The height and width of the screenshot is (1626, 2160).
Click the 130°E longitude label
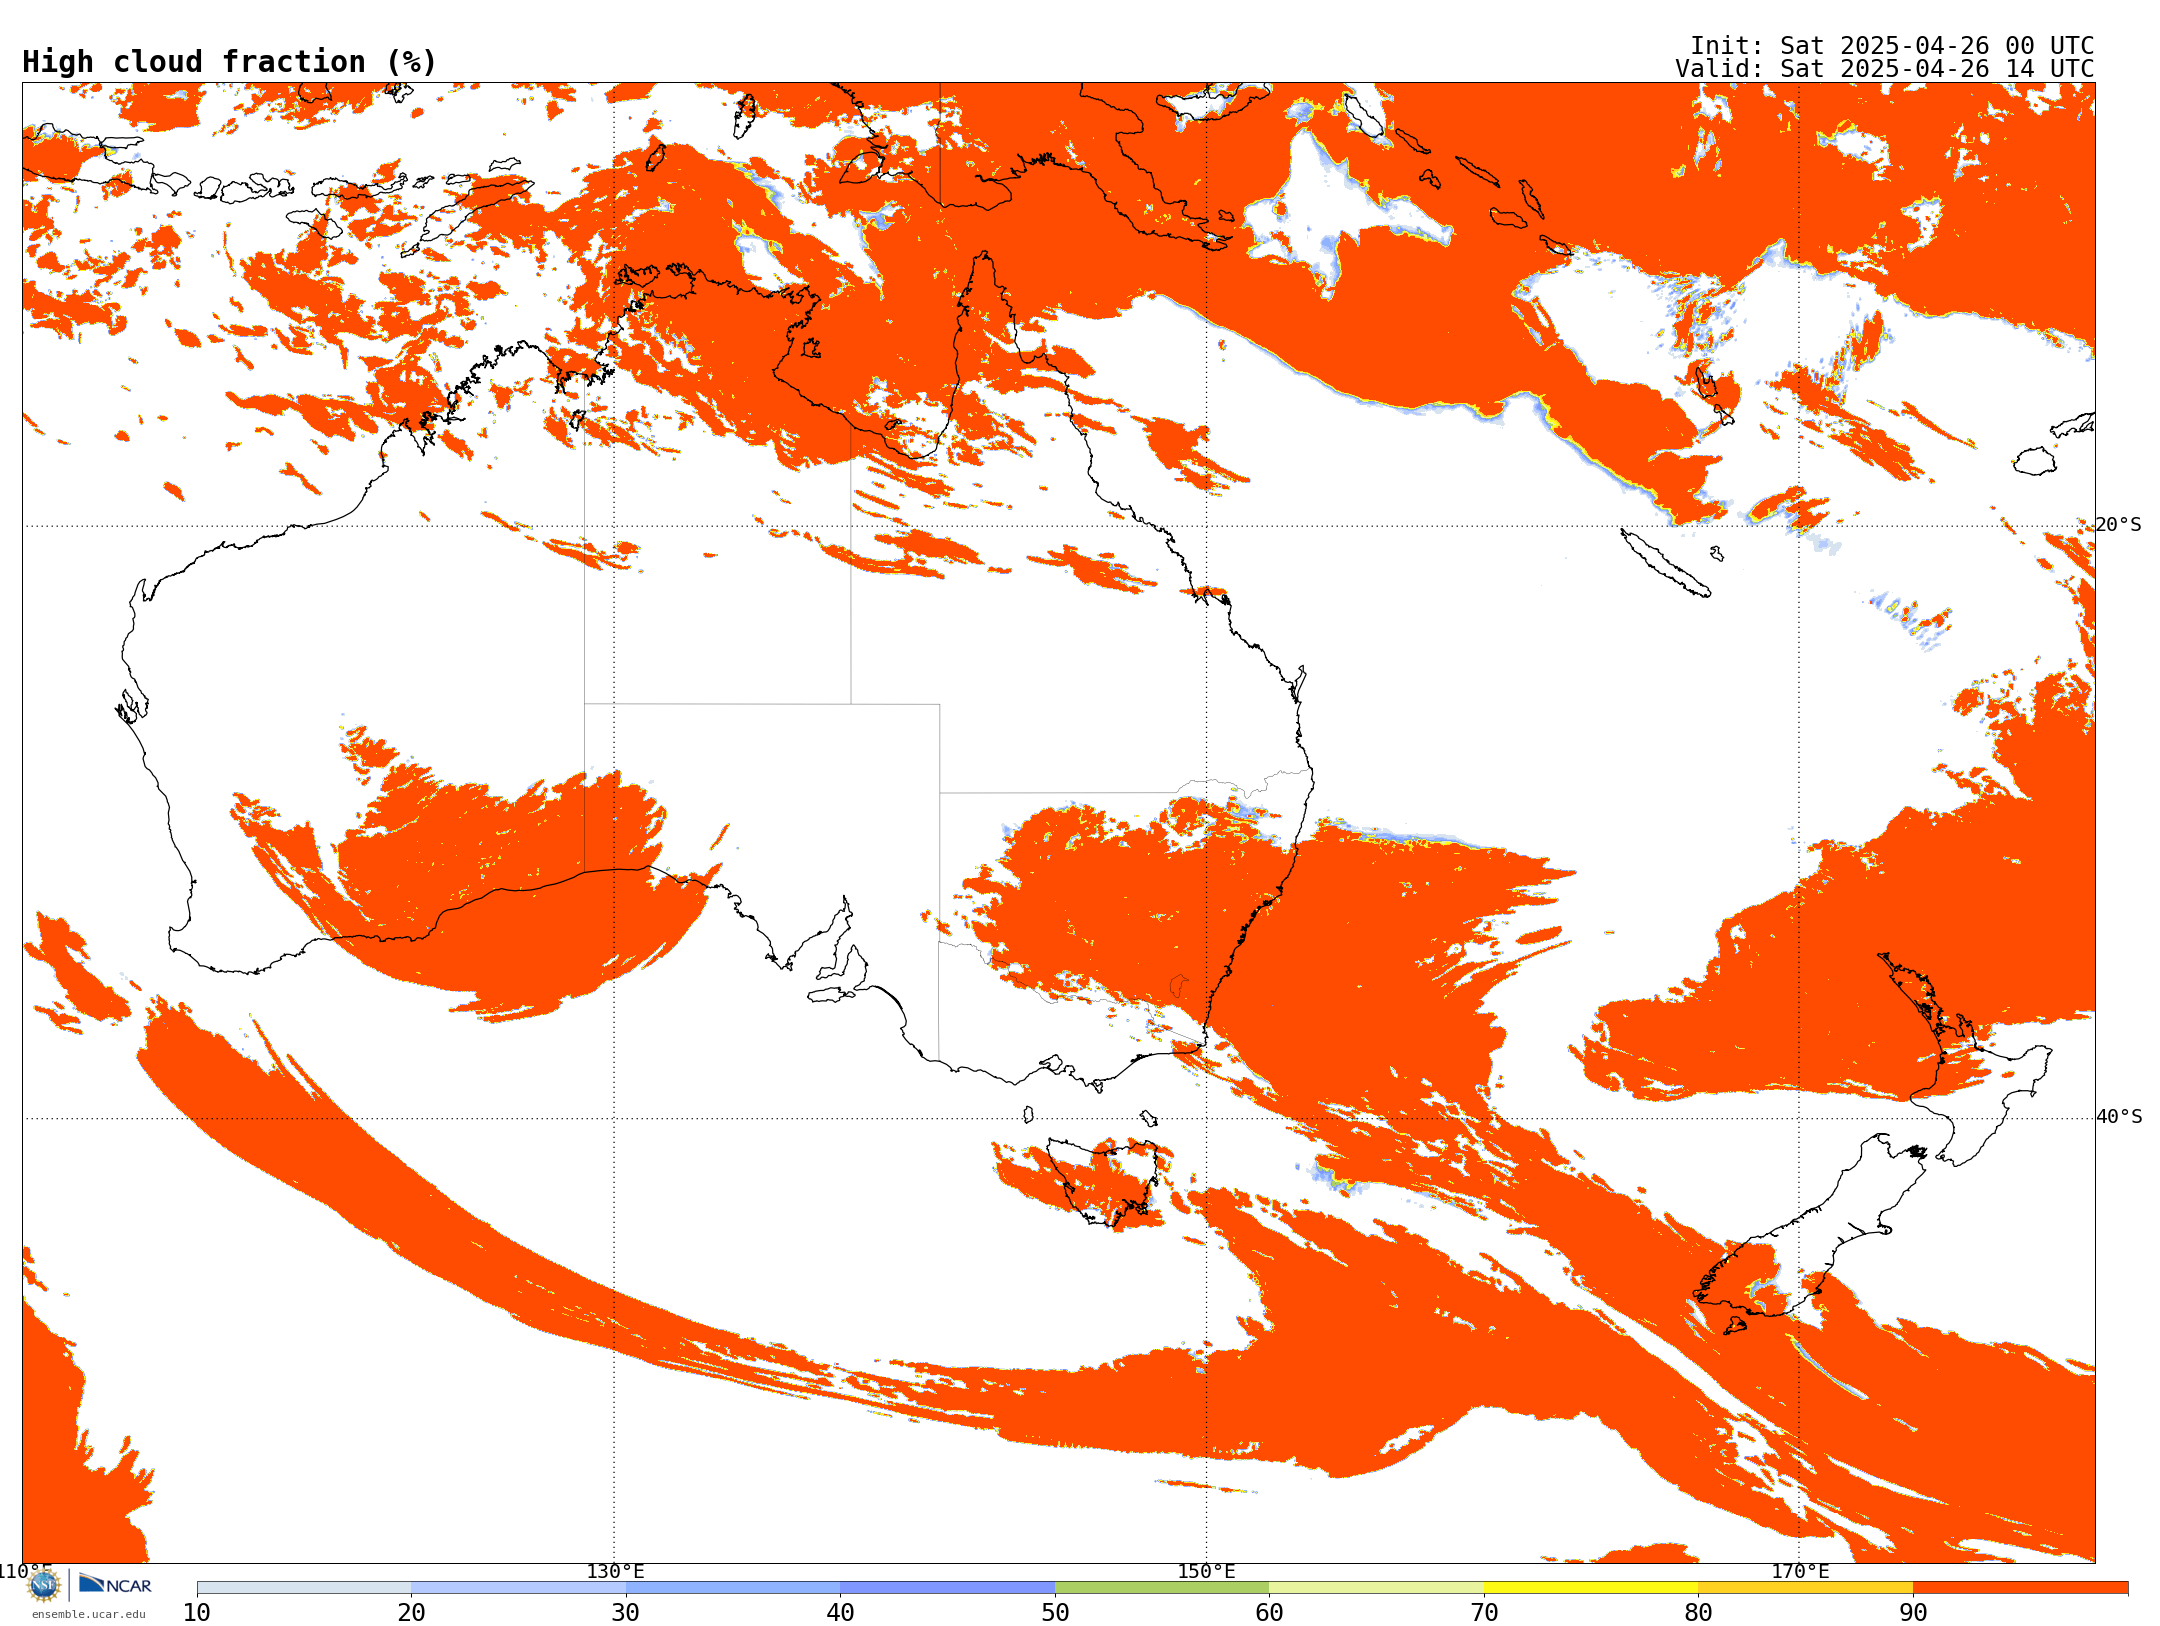(x=615, y=1572)
